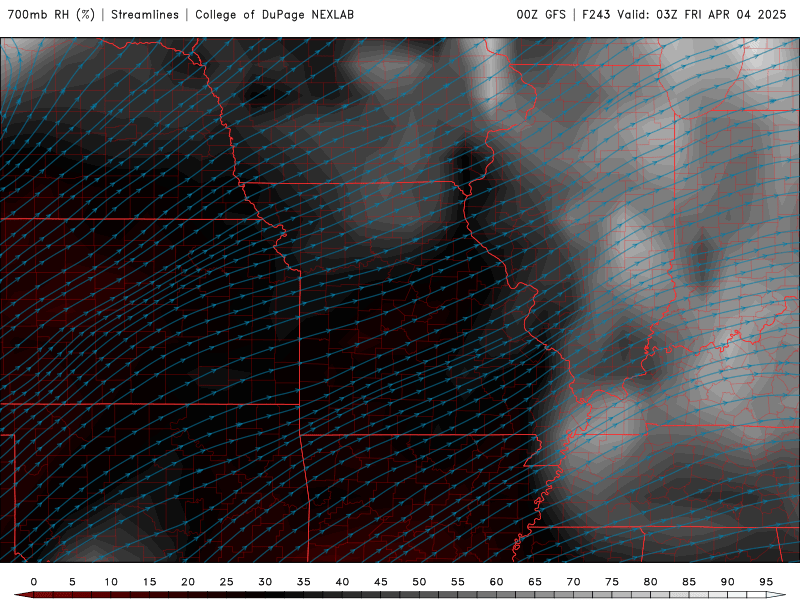Click the "55" label on humidity scale
This screenshot has height=600, width=800.
pyautogui.click(x=458, y=582)
